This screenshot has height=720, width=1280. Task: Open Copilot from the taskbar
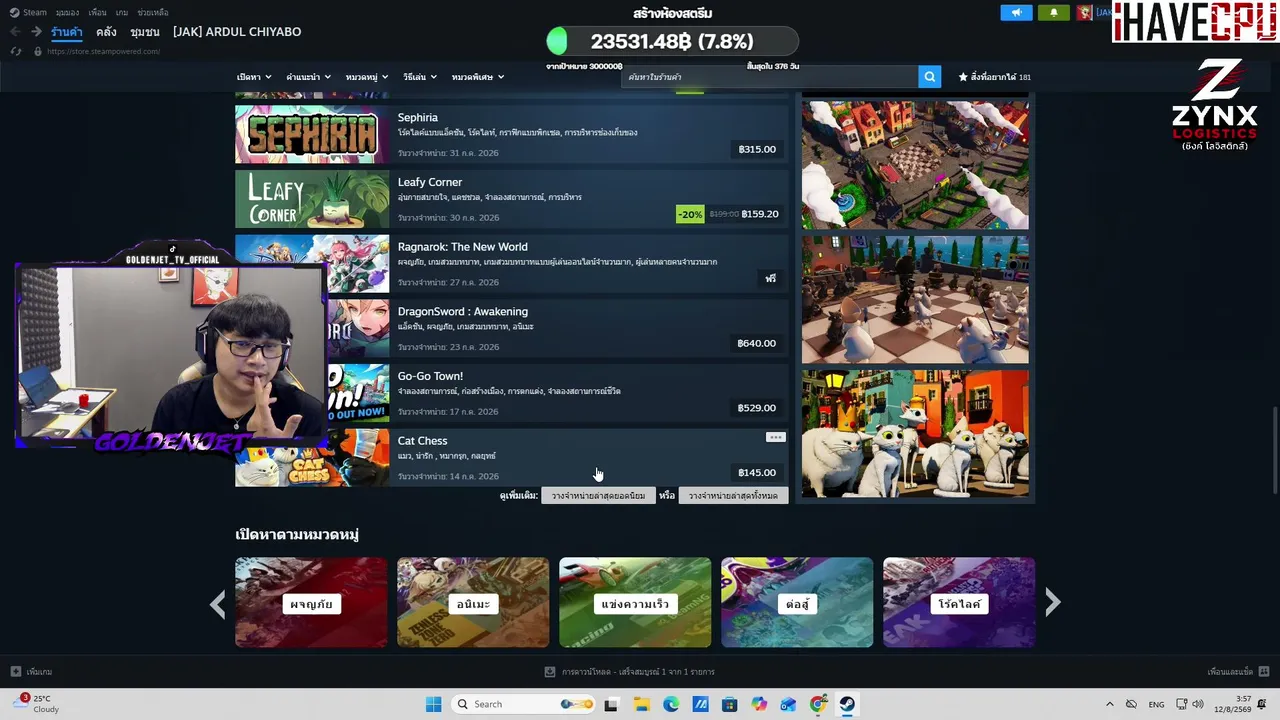tap(759, 704)
